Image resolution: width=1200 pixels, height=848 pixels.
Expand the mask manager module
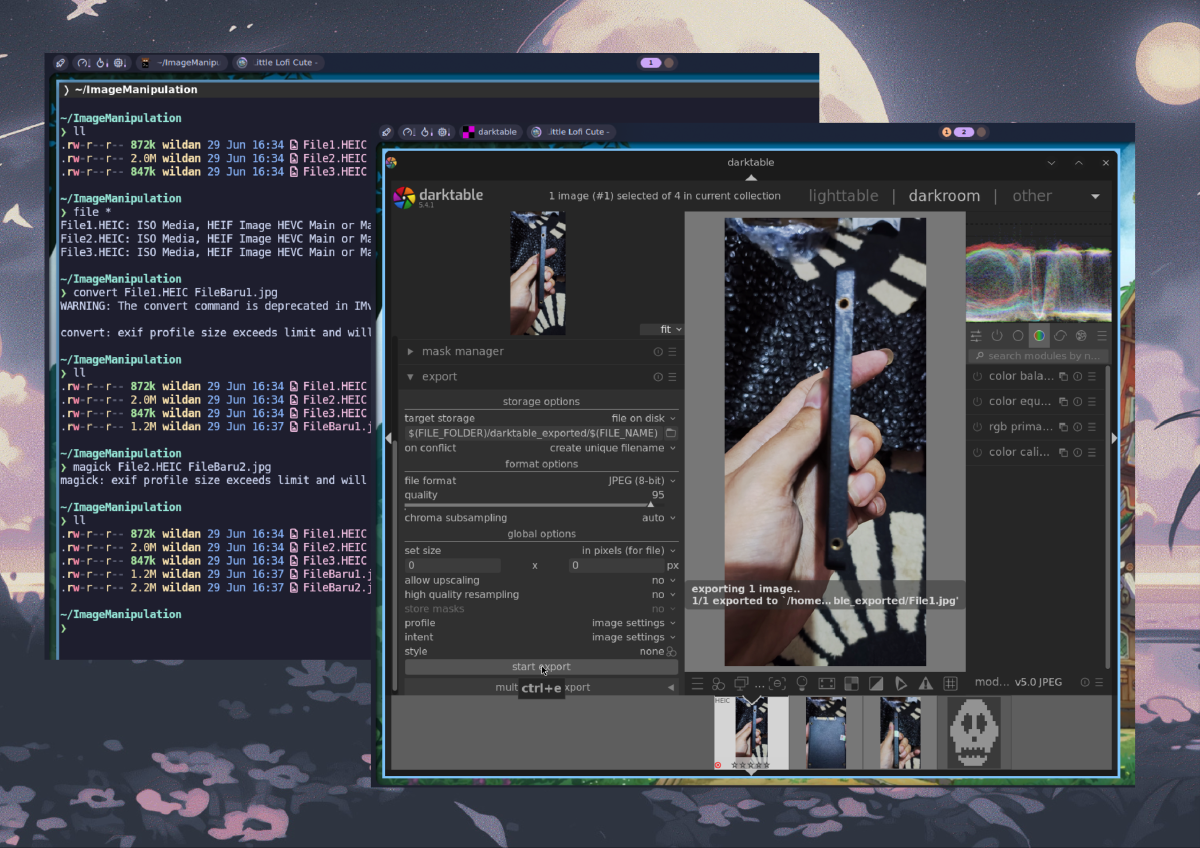coord(410,352)
